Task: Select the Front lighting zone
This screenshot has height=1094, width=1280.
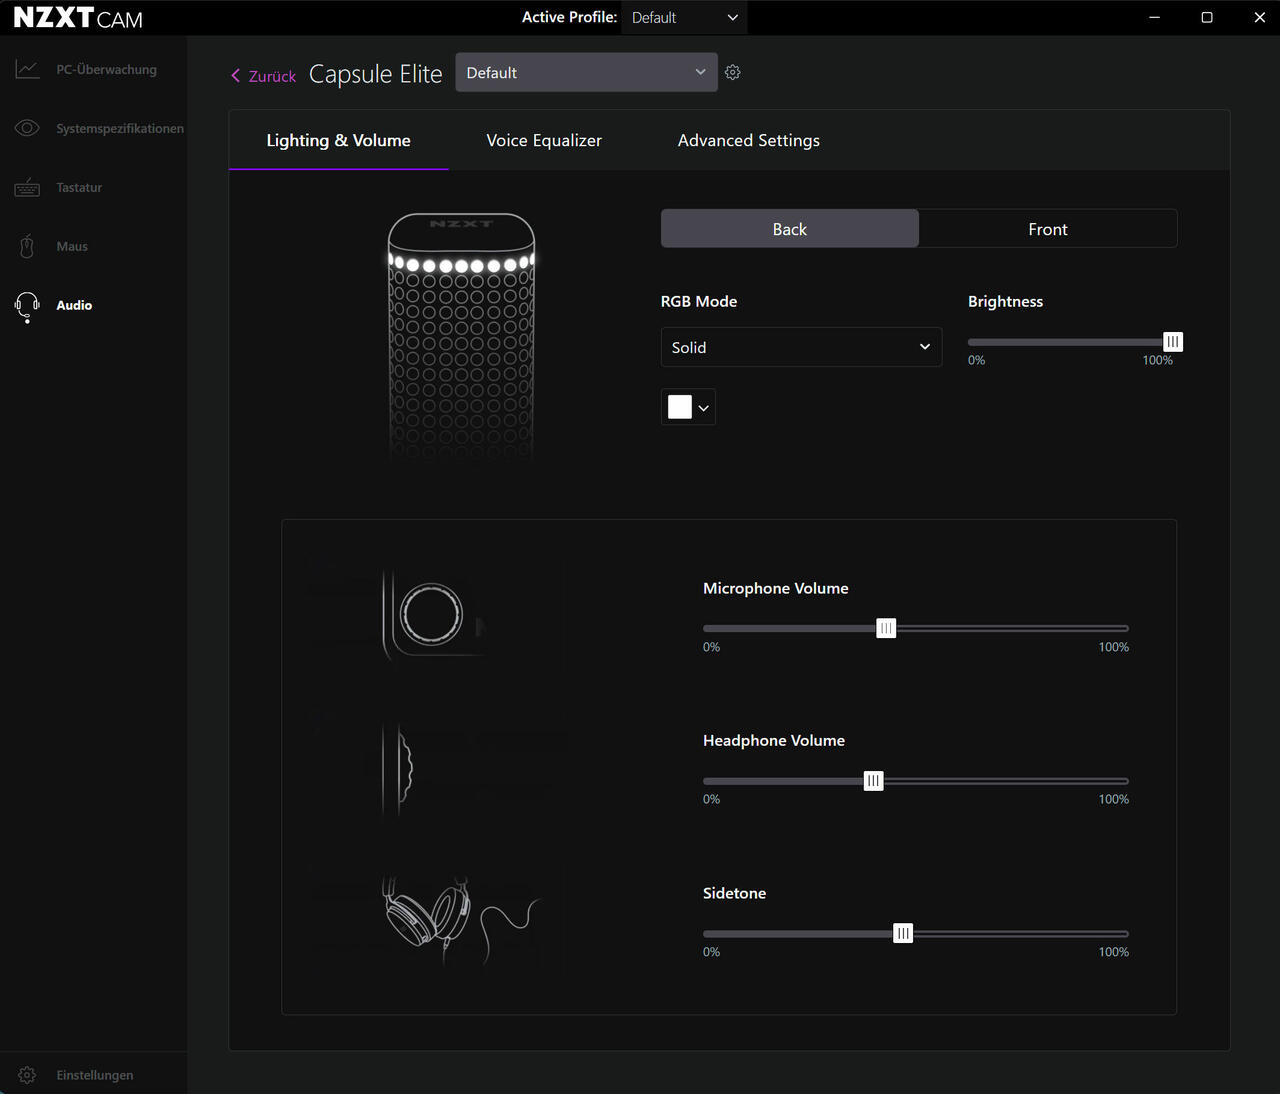Action: pyautogui.click(x=1048, y=229)
